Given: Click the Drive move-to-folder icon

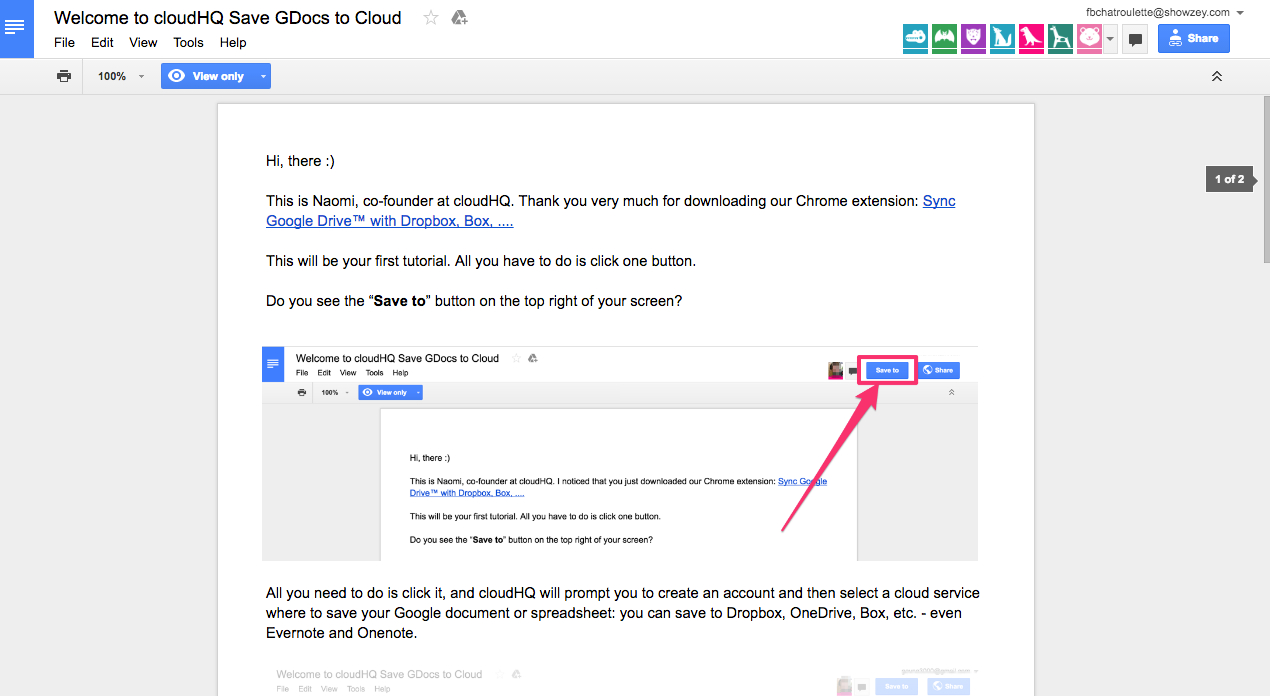Looking at the screenshot, I should point(459,18).
